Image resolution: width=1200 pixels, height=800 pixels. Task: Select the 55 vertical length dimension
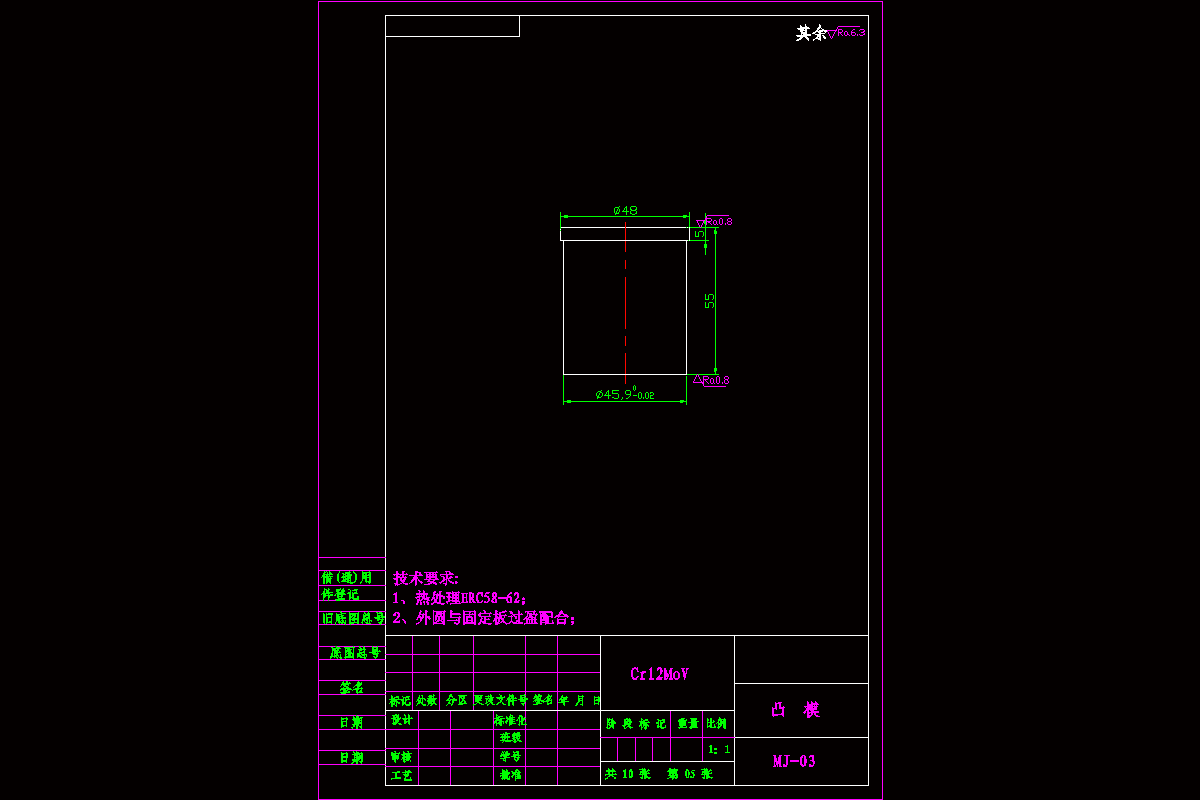pyautogui.click(x=710, y=300)
